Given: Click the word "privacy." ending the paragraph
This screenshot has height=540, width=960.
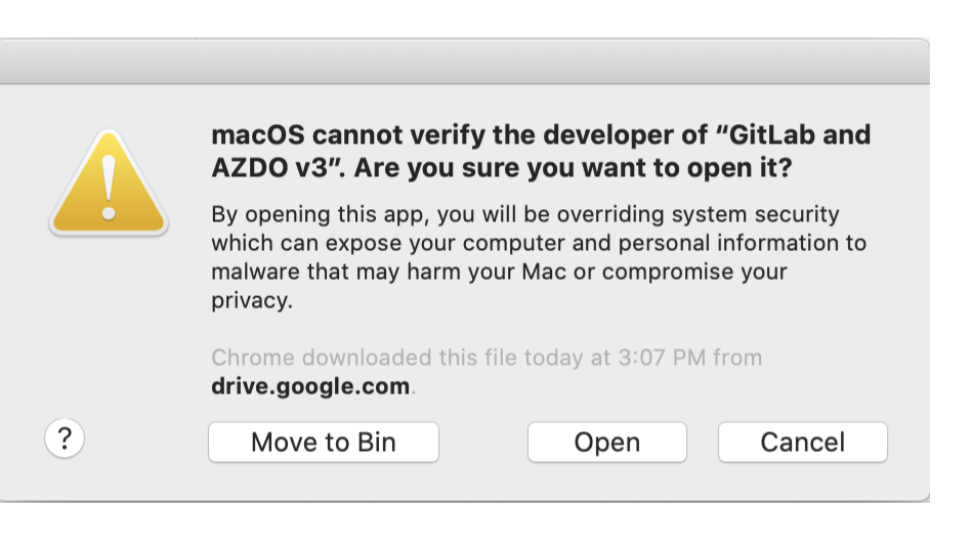Looking at the screenshot, I should point(252,301).
